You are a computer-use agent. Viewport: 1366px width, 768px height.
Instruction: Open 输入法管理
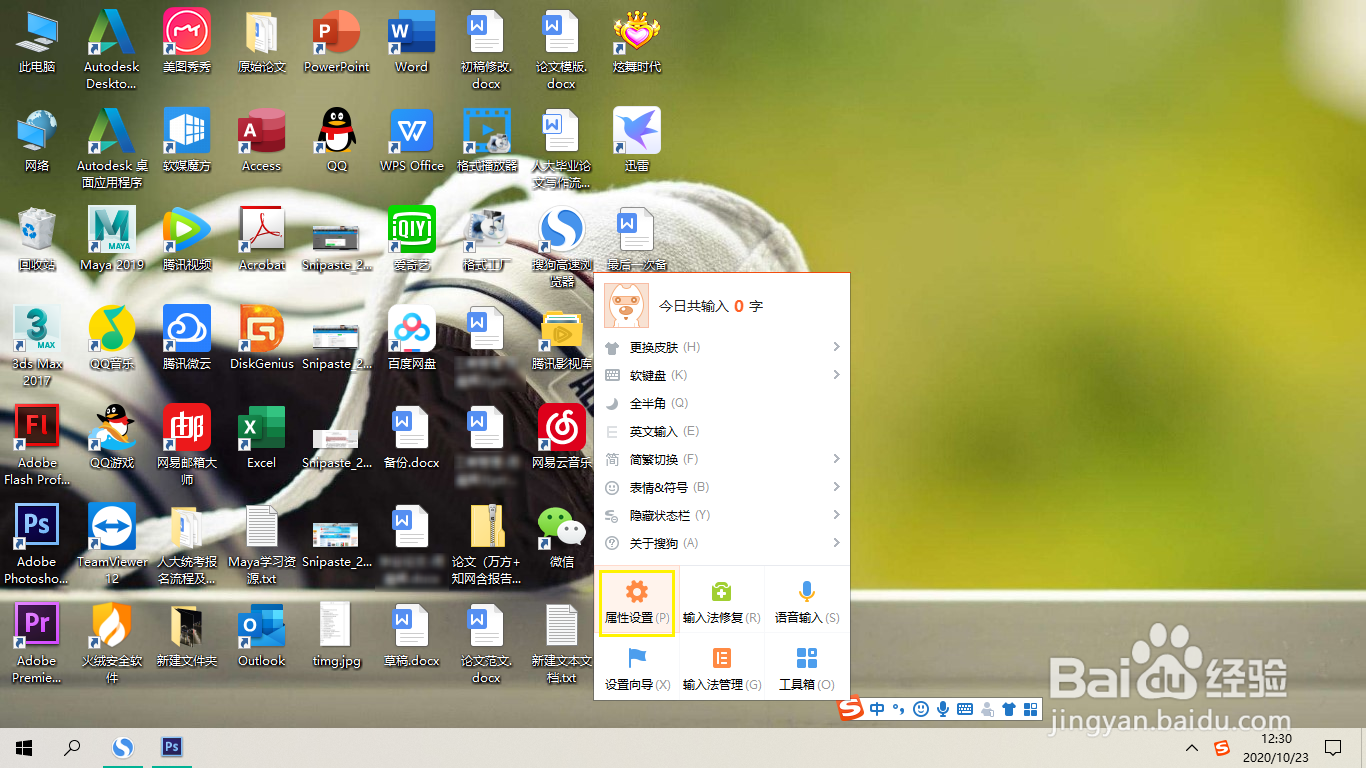pos(721,670)
